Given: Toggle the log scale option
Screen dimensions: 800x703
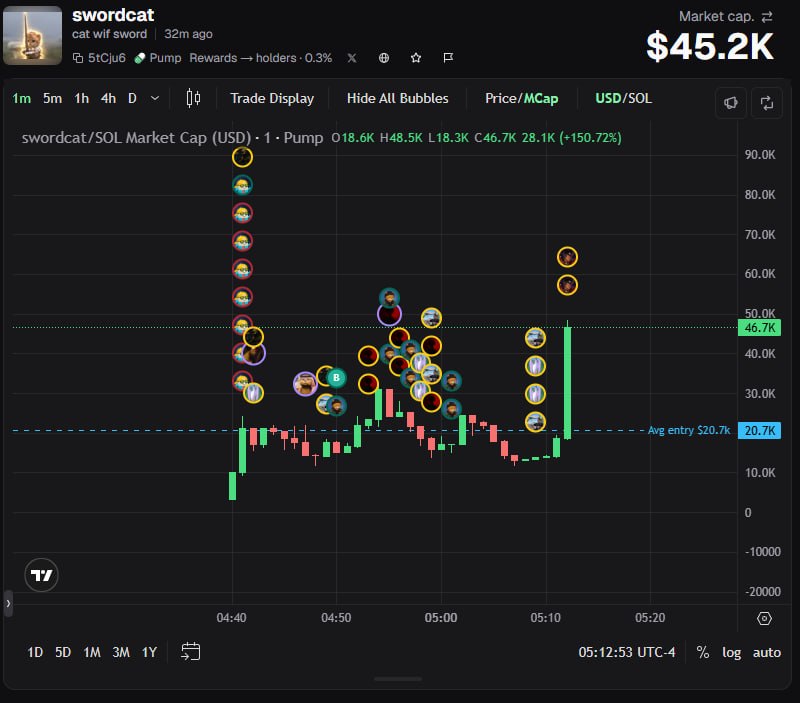Looking at the screenshot, I should (731, 652).
